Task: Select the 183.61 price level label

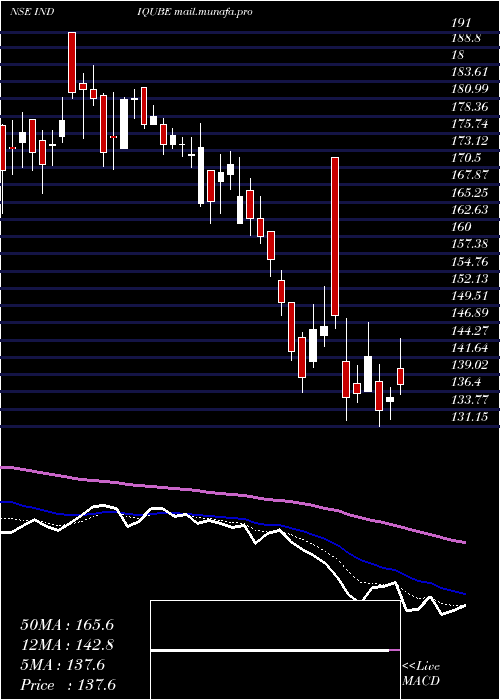Action: [469, 72]
